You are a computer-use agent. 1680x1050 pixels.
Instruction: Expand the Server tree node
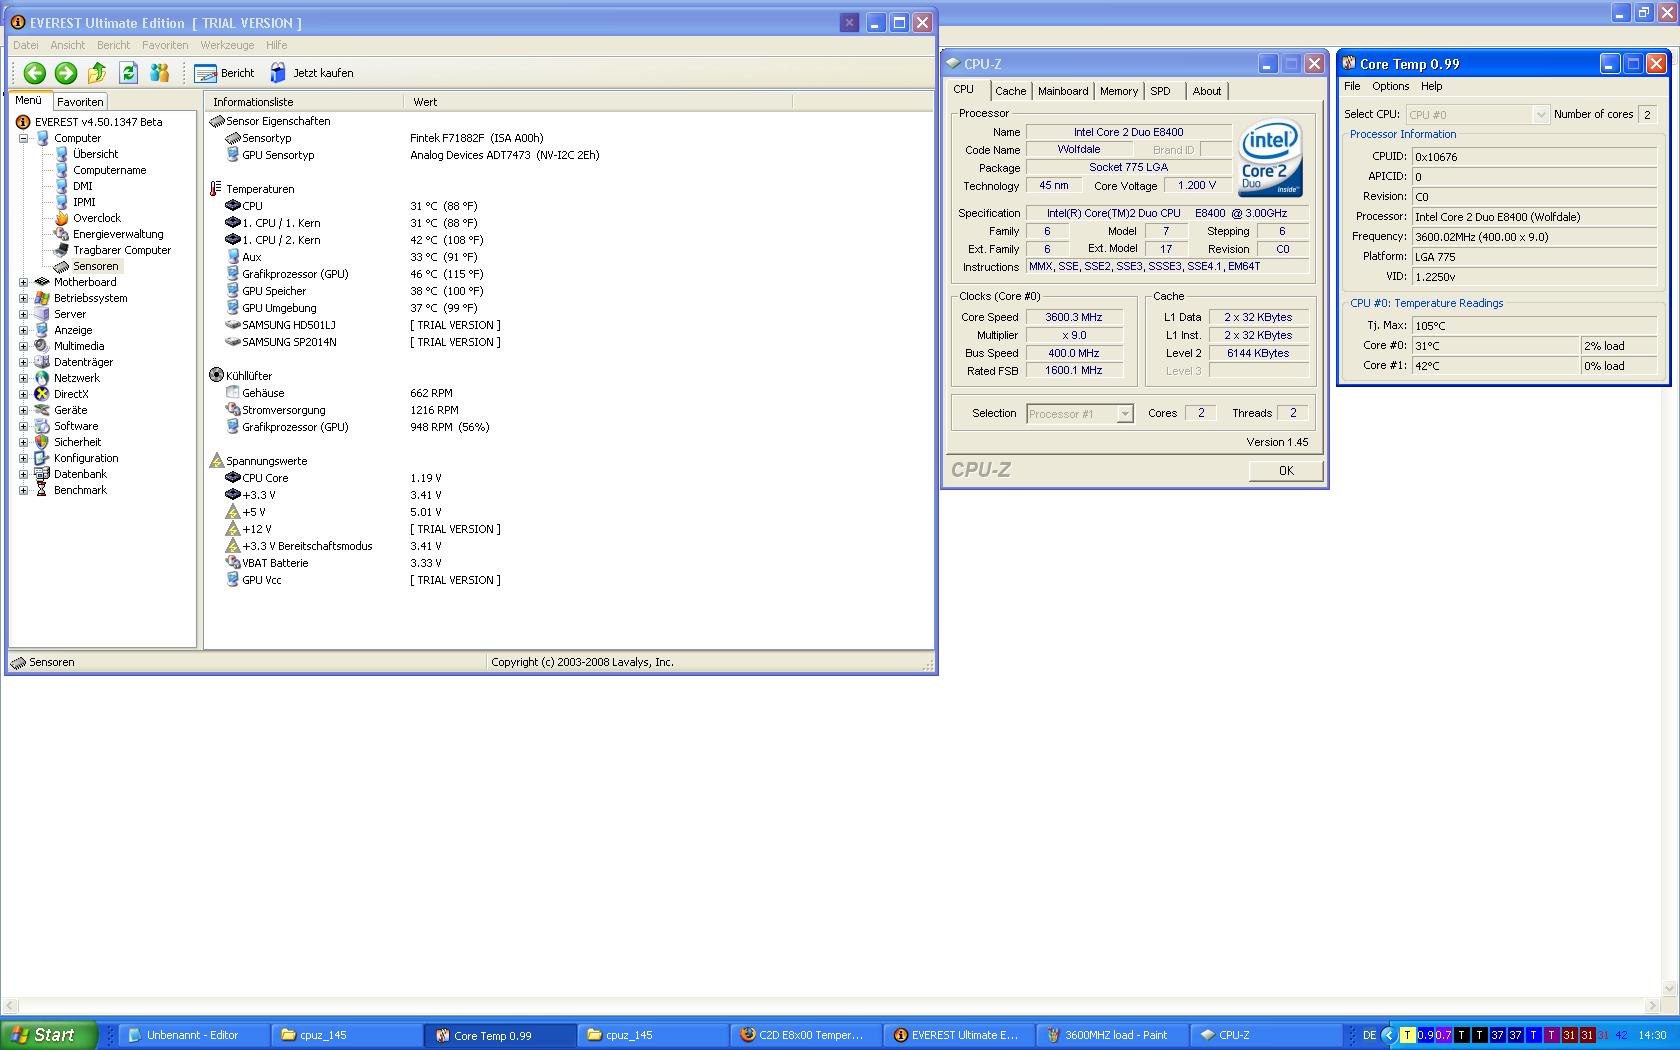[23, 314]
